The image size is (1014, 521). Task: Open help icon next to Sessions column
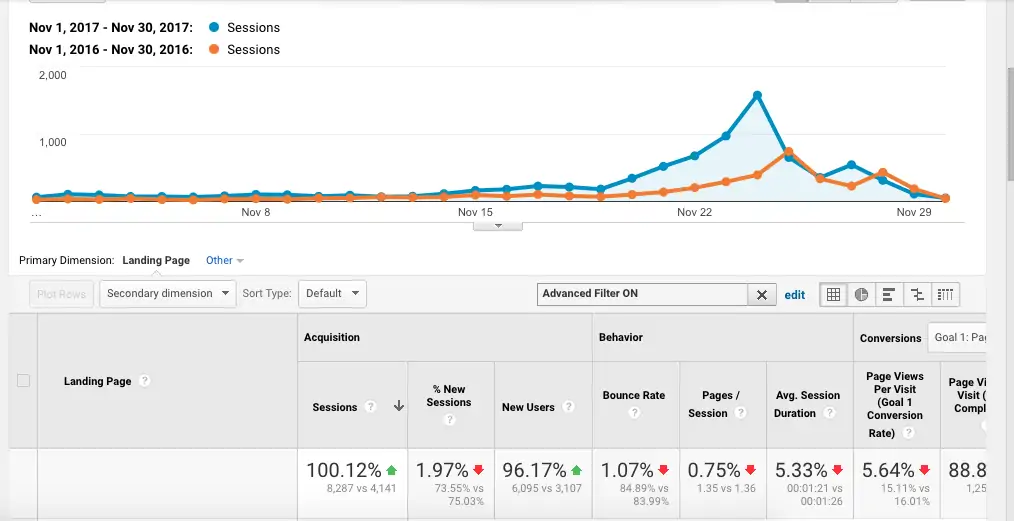(x=371, y=407)
